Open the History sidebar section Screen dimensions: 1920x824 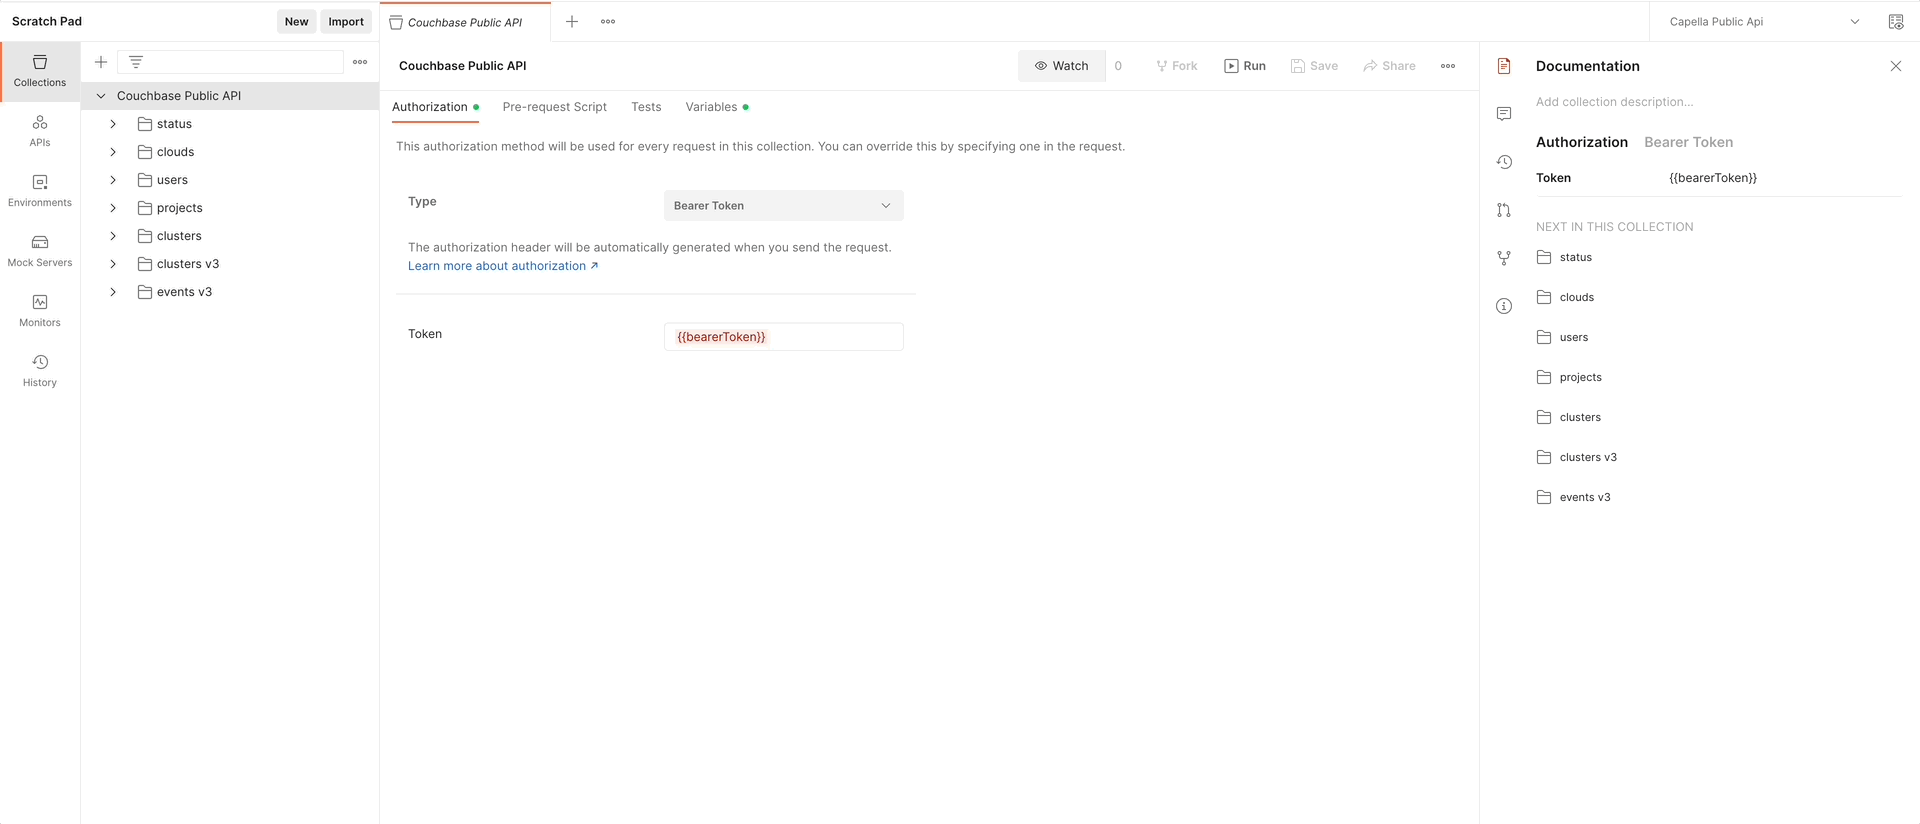(40, 371)
